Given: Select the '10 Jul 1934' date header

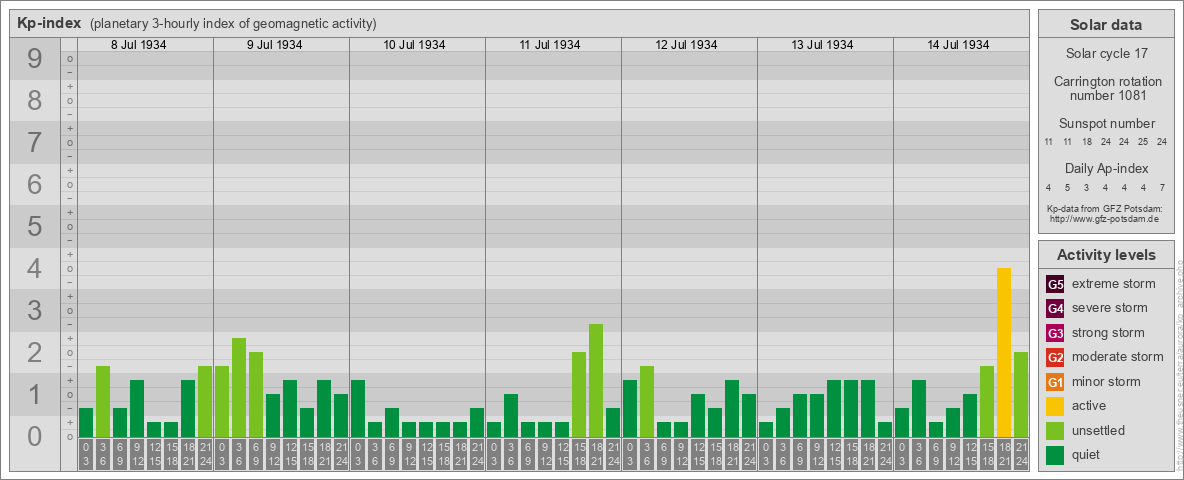Looking at the screenshot, I should click(414, 45).
